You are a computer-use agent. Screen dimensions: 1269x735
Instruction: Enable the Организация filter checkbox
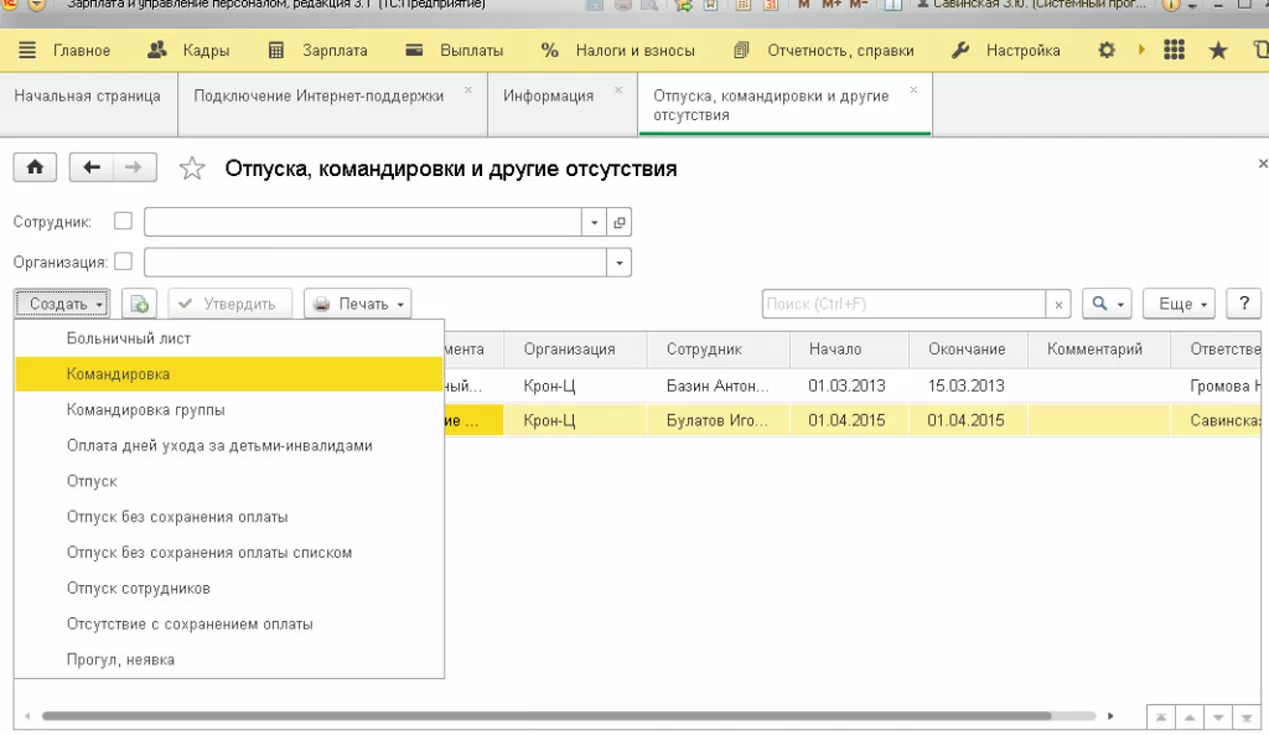(123, 262)
